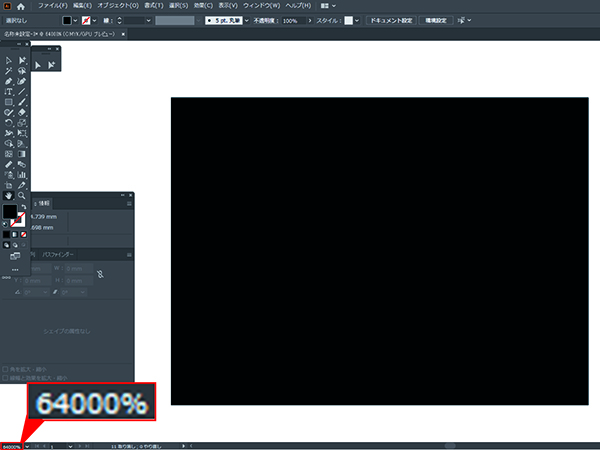Viewport: 600px width, 450px height.
Task: Toggle constrain width and height proportions link
Action: 100,274
